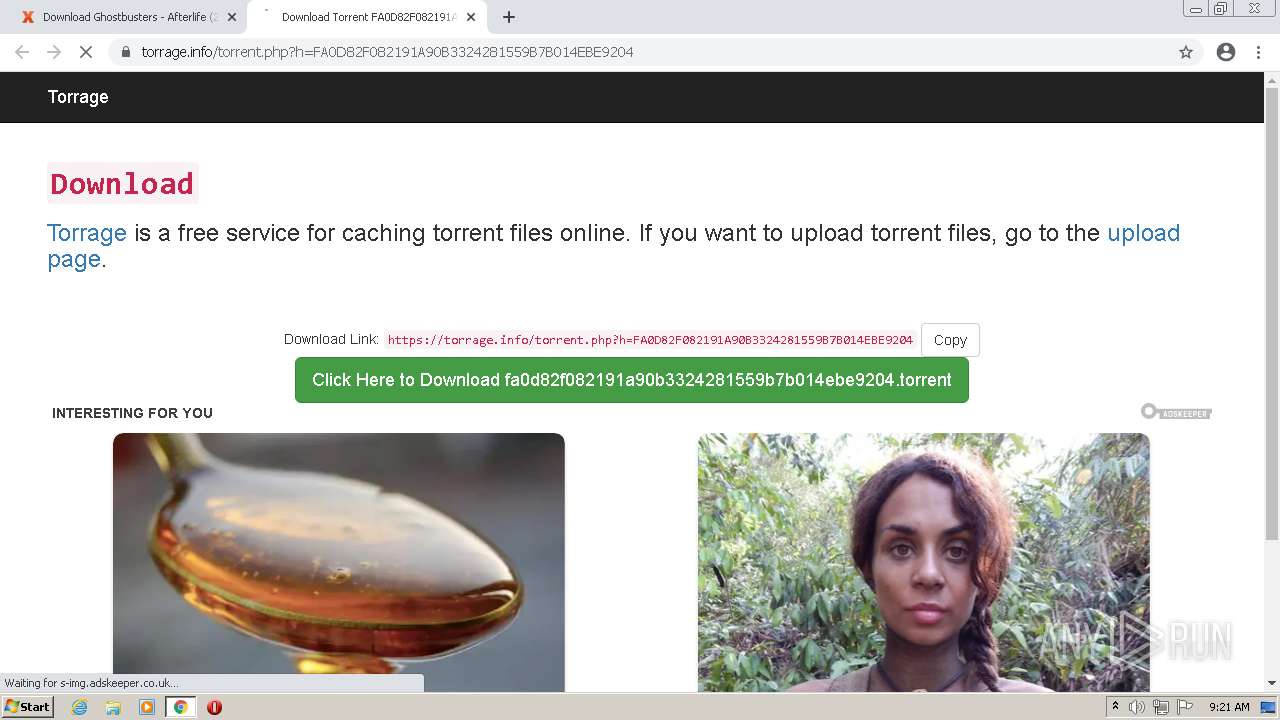Click the green Download .torrent button

click(632, 380)
